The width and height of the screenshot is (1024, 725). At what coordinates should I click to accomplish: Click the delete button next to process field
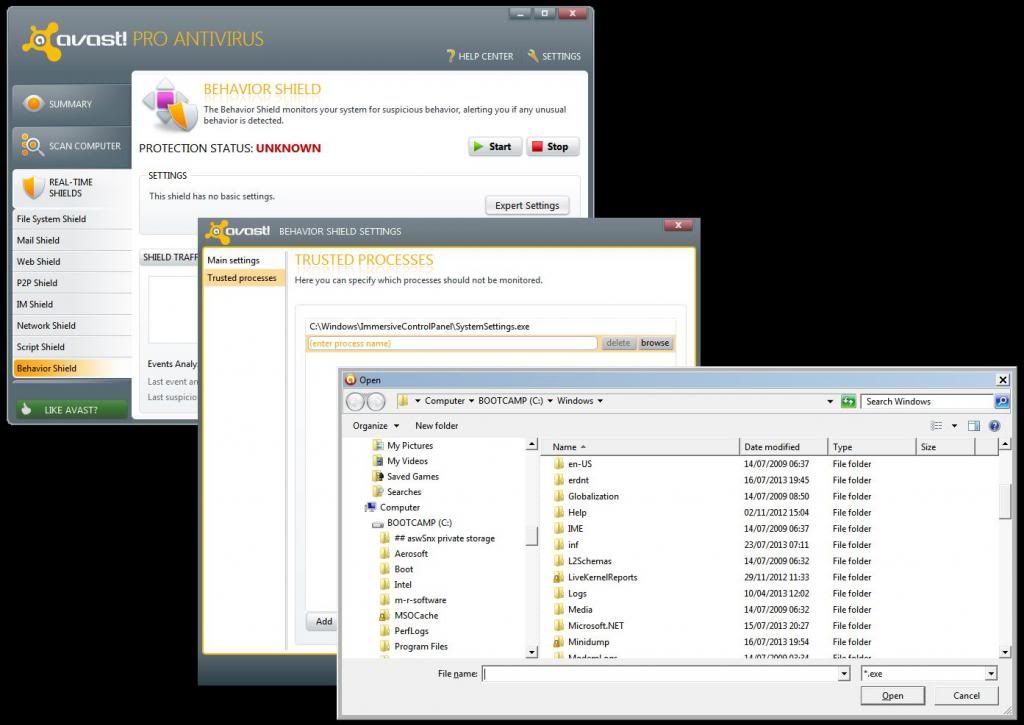[x=618, y=343]
